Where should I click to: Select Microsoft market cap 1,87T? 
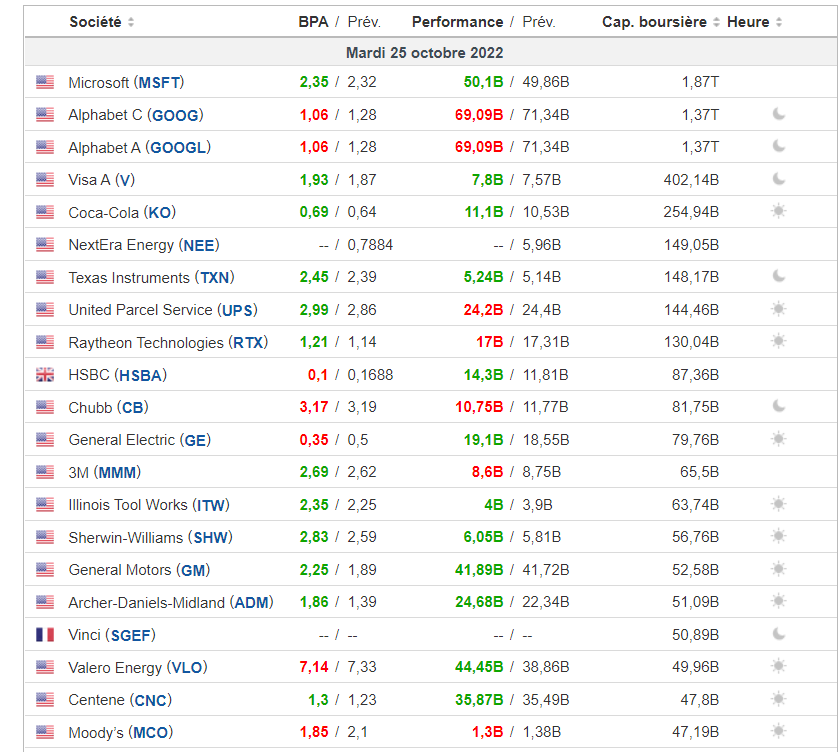pos(700,82)
